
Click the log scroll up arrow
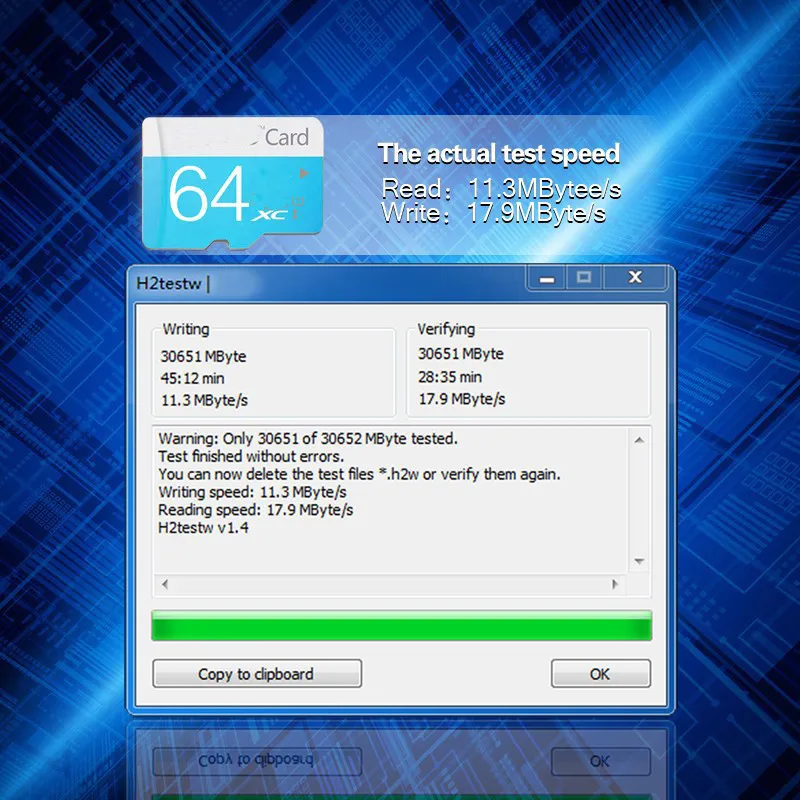click(639, 440)
